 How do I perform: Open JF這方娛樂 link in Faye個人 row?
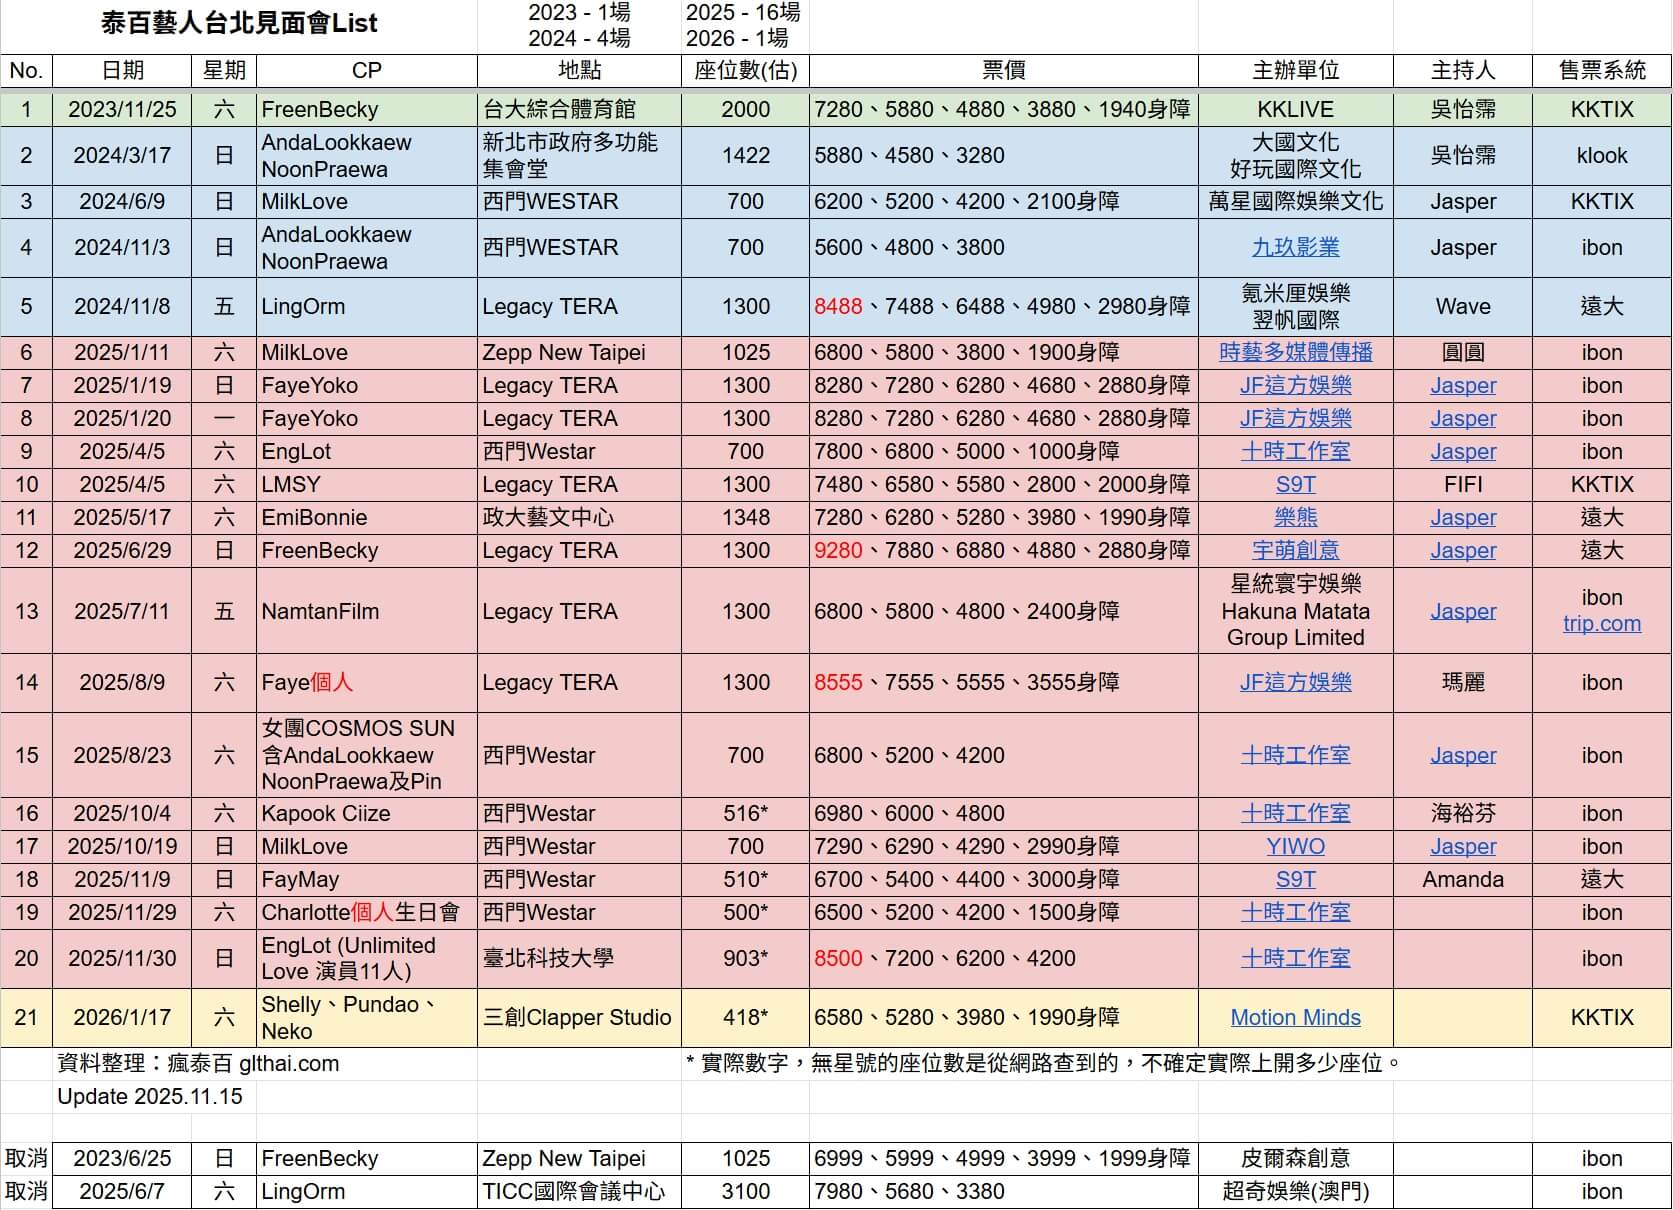tap(1295, 683)
